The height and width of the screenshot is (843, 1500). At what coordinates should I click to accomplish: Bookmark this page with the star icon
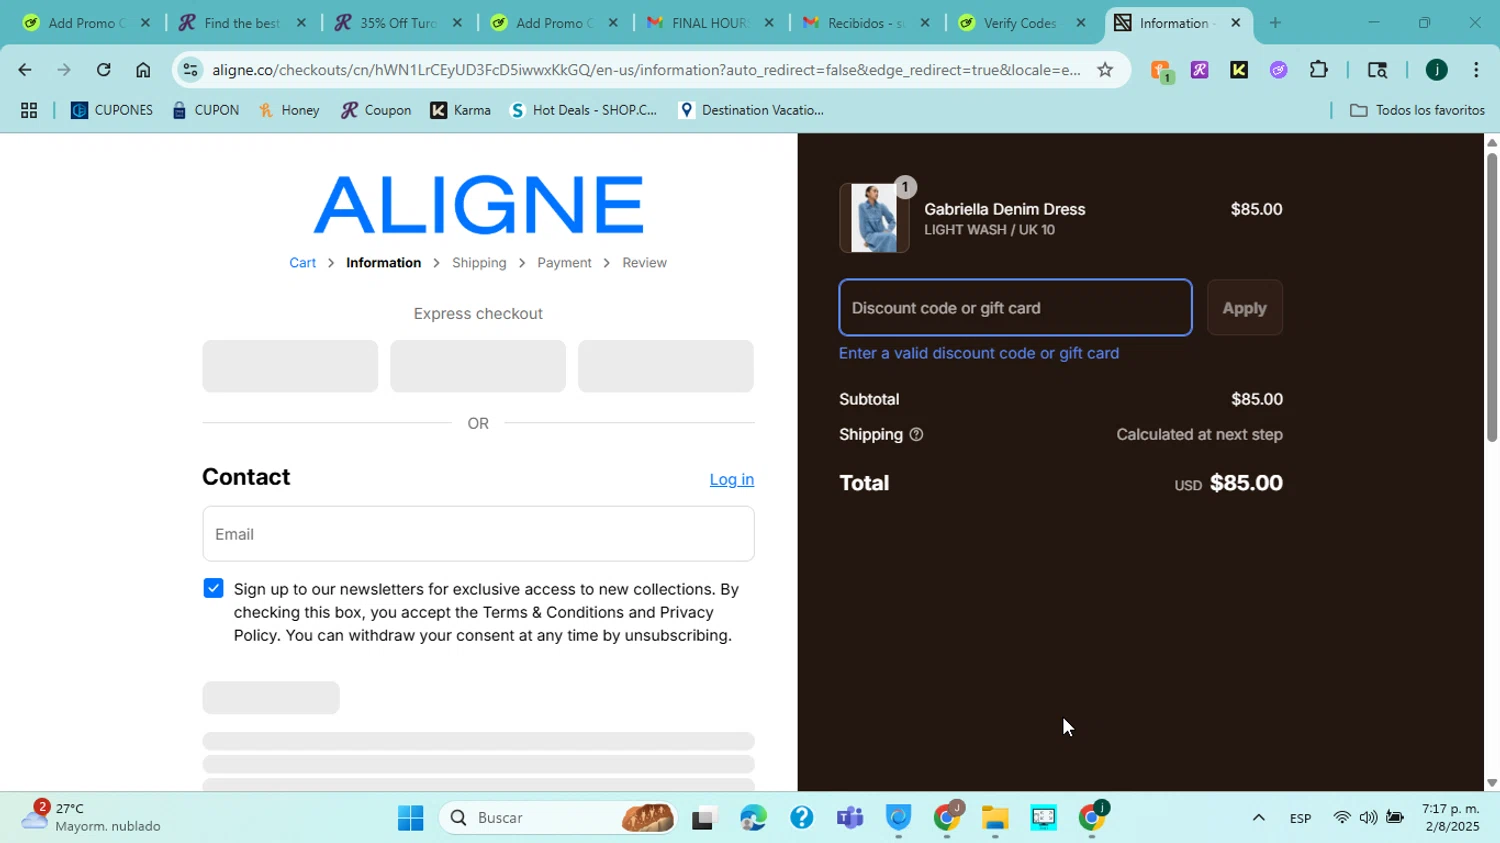point(1105,70)
